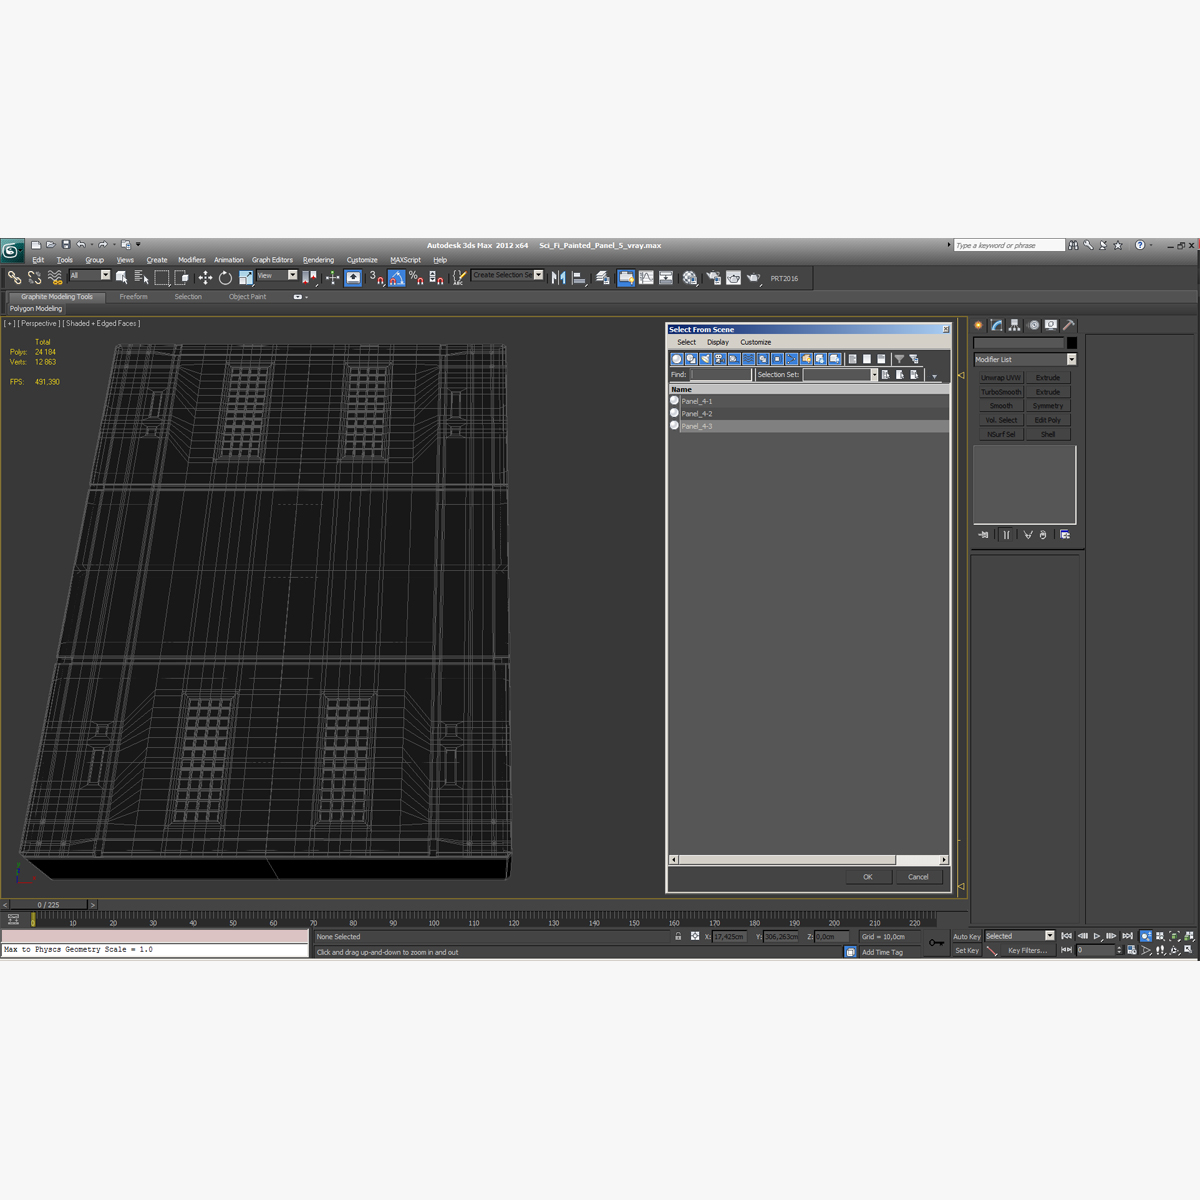
Task: Click the Pin Stack icon
Action: click(x=984, y=535)
